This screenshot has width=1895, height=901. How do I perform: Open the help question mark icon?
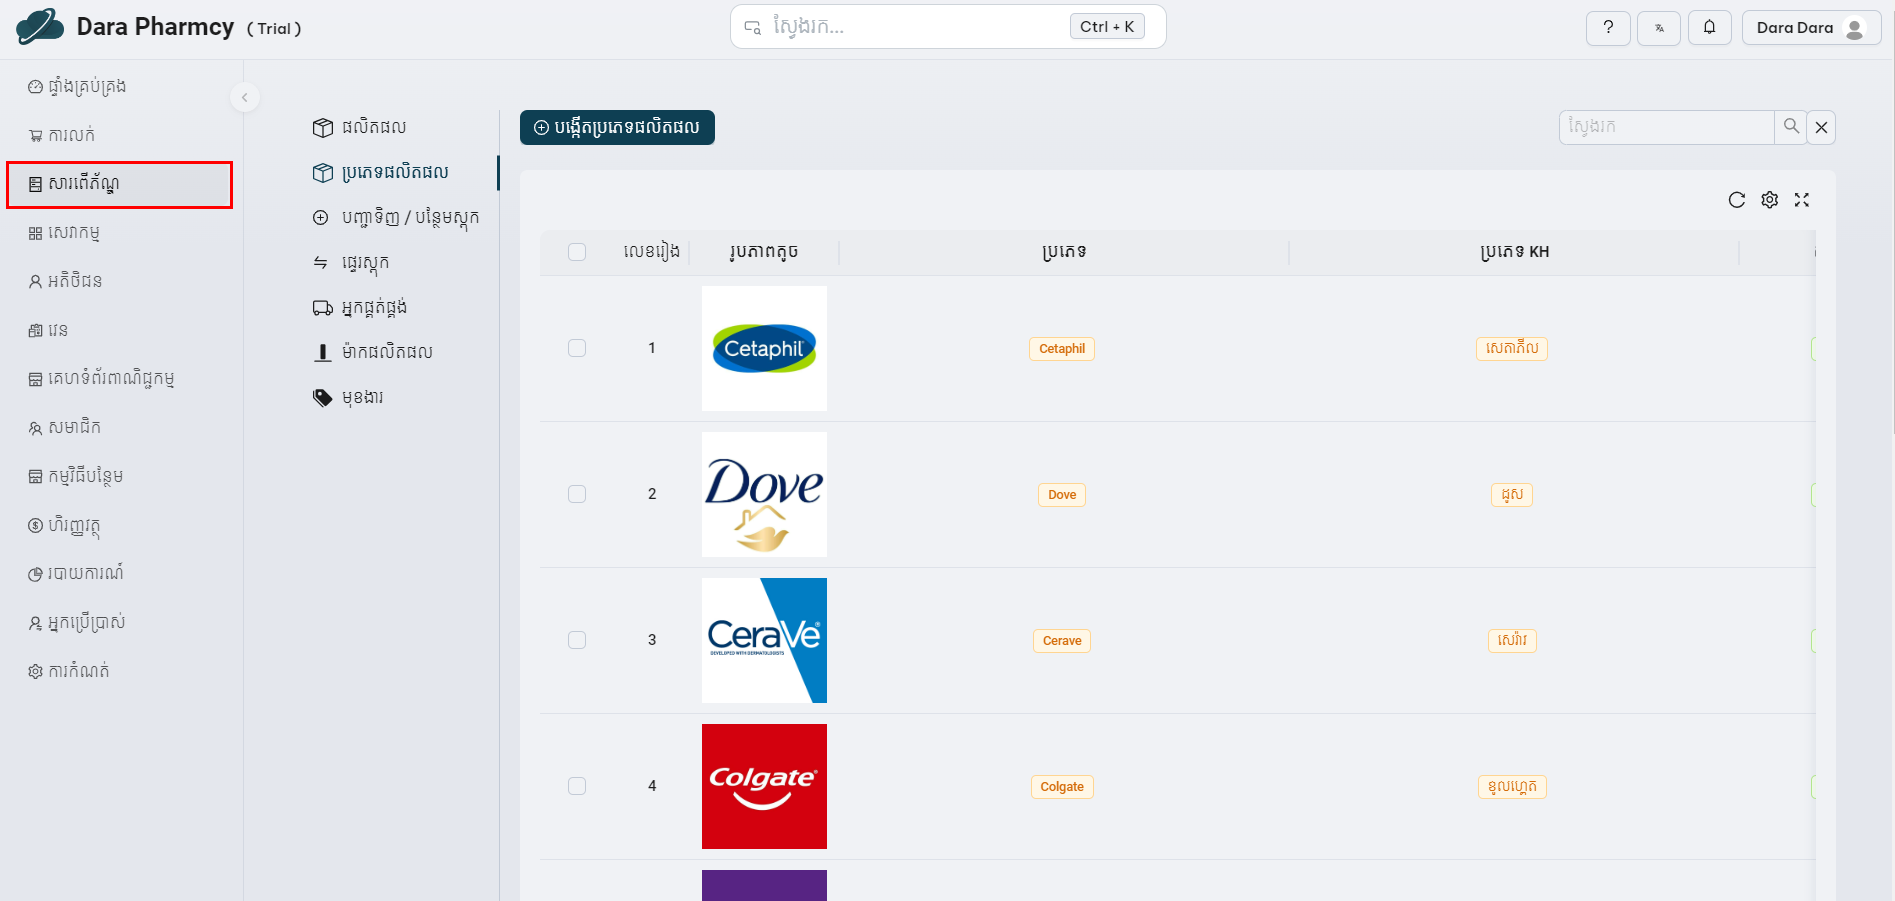tap(1607, 28)
